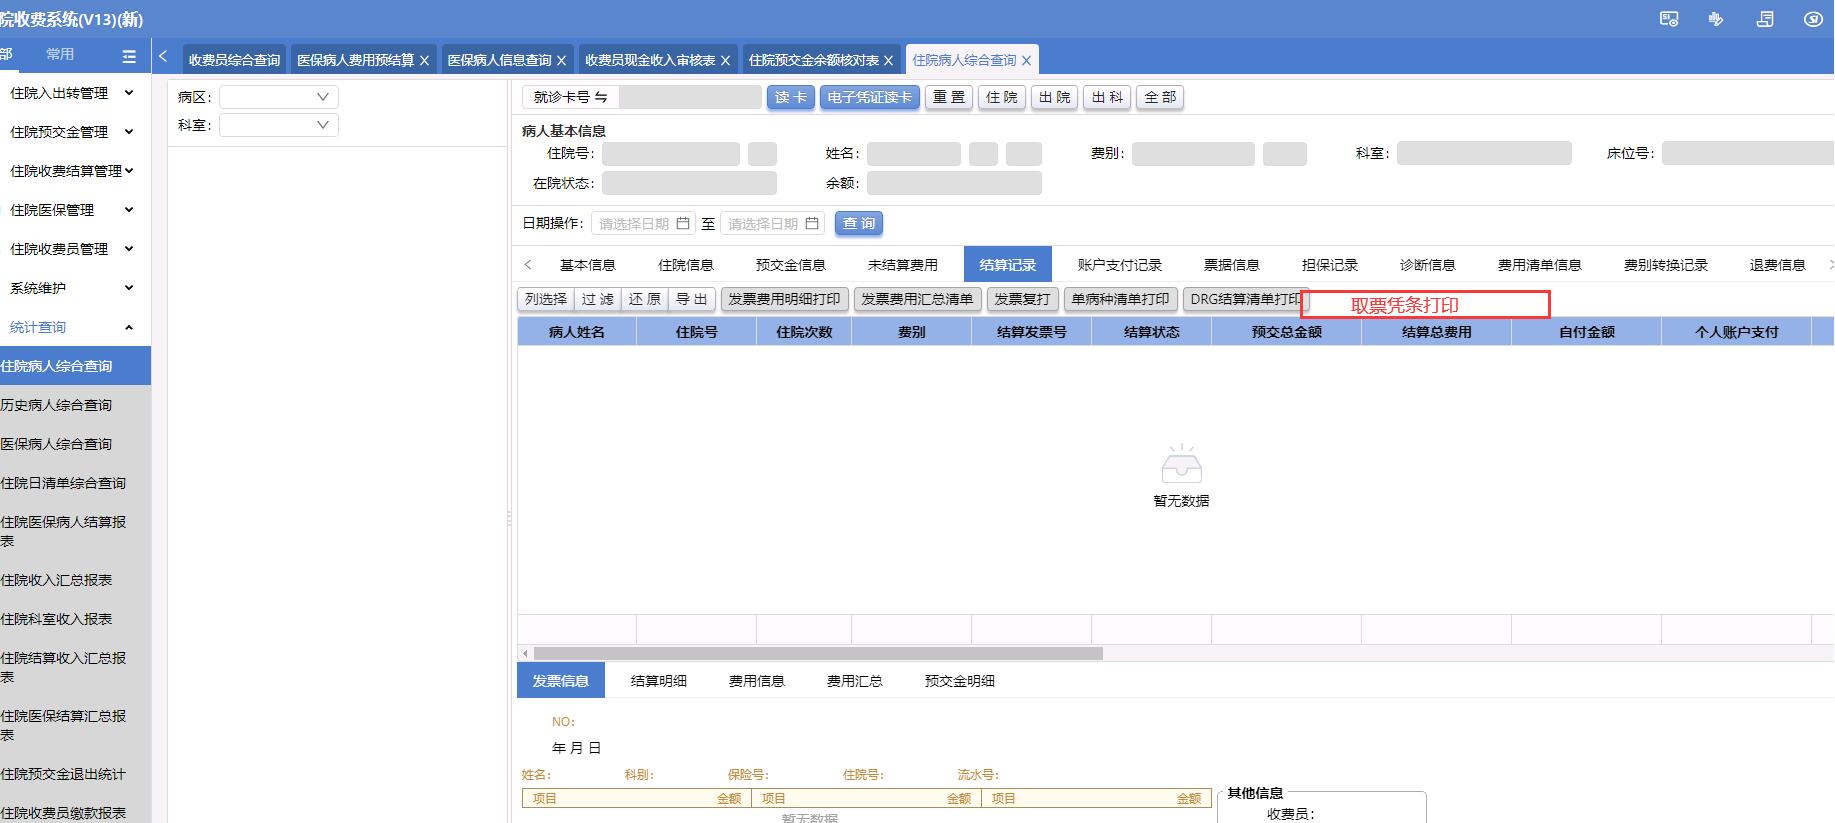This screenshot has width=1835, height=823.
Task: Switch to the 结算明细 tab
Action: tap(658, 681)
